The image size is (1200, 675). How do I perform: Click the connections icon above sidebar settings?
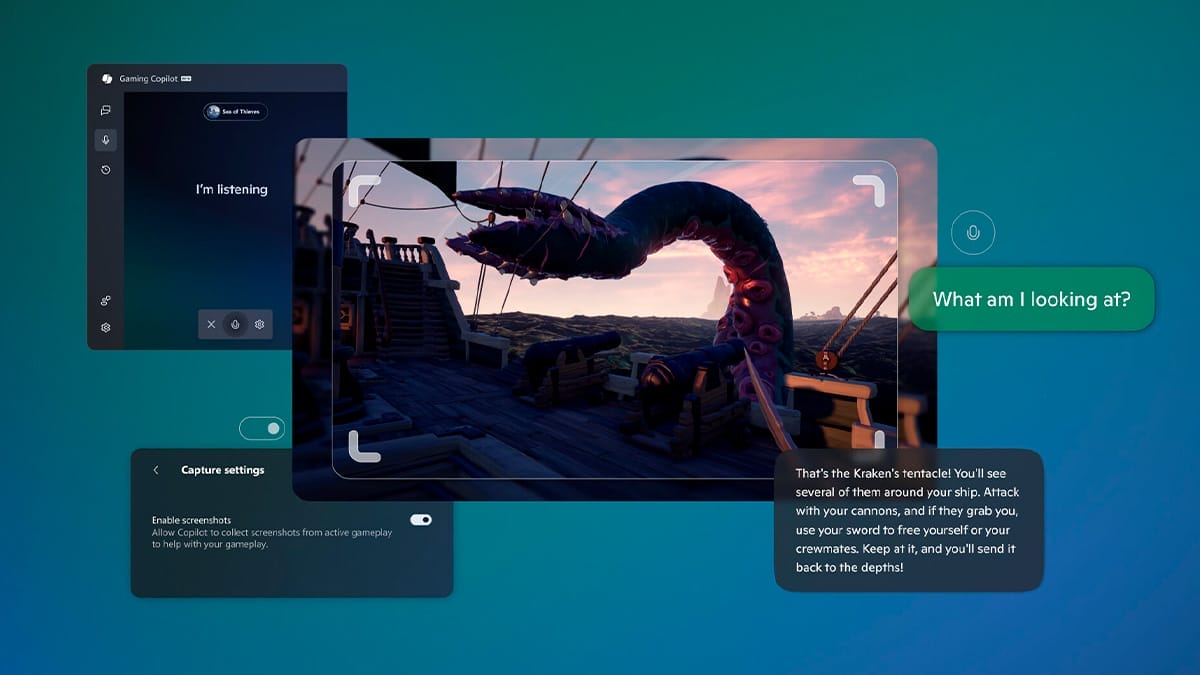tap(106, 300)
